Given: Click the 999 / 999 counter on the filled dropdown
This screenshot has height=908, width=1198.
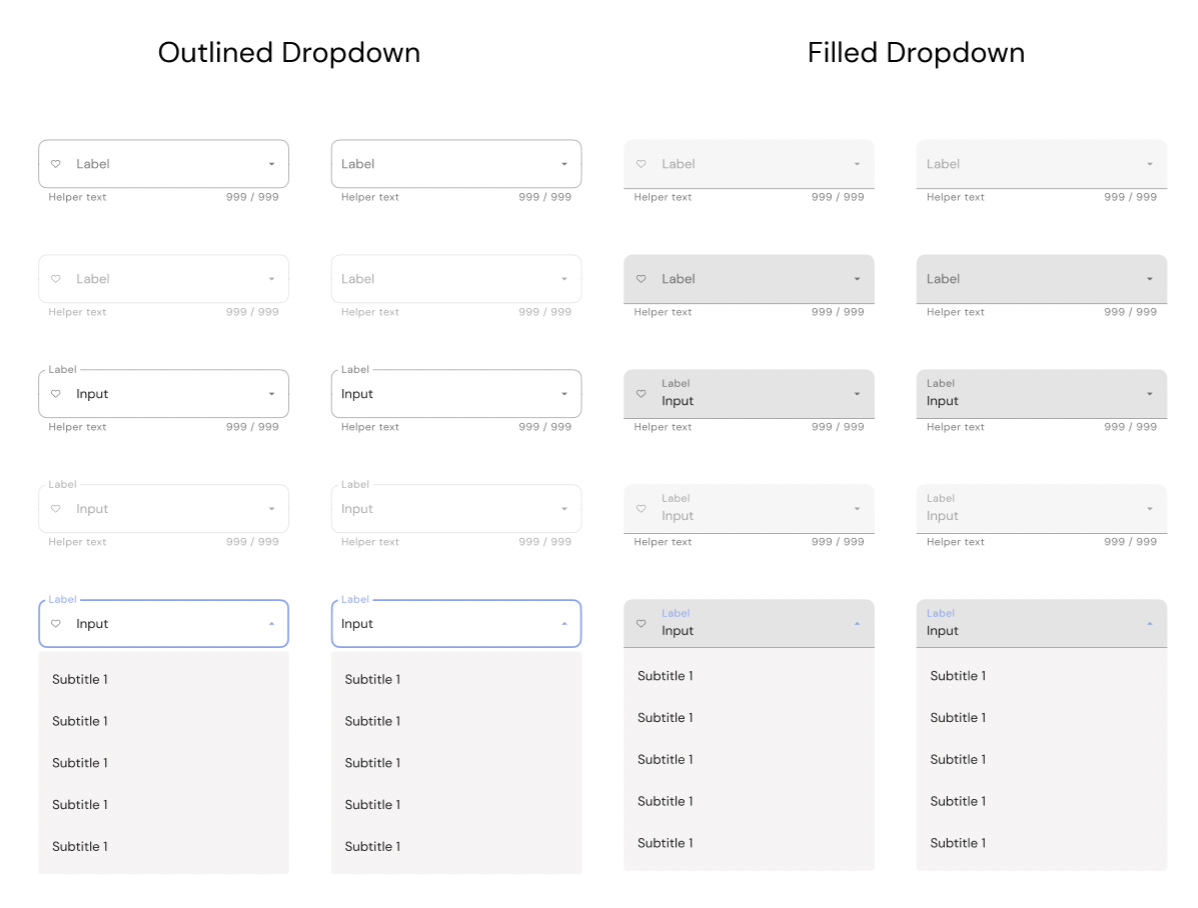Looking at the screenshot, I should (838, 197).
